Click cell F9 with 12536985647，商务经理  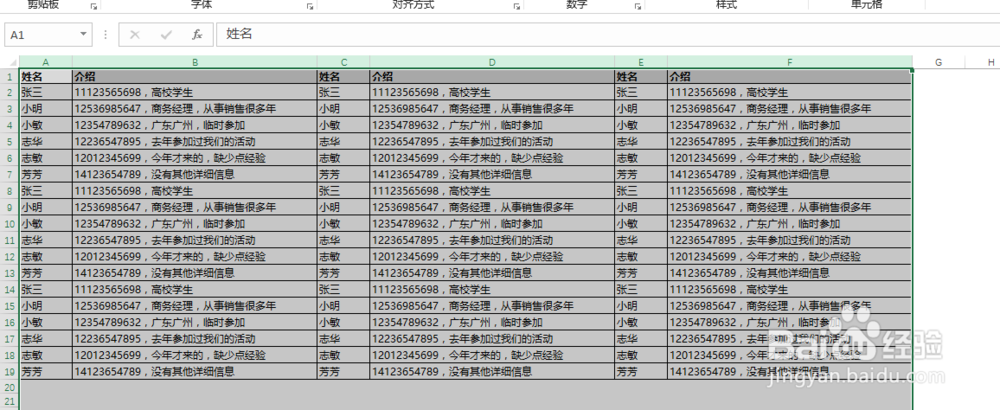(790, 207)
